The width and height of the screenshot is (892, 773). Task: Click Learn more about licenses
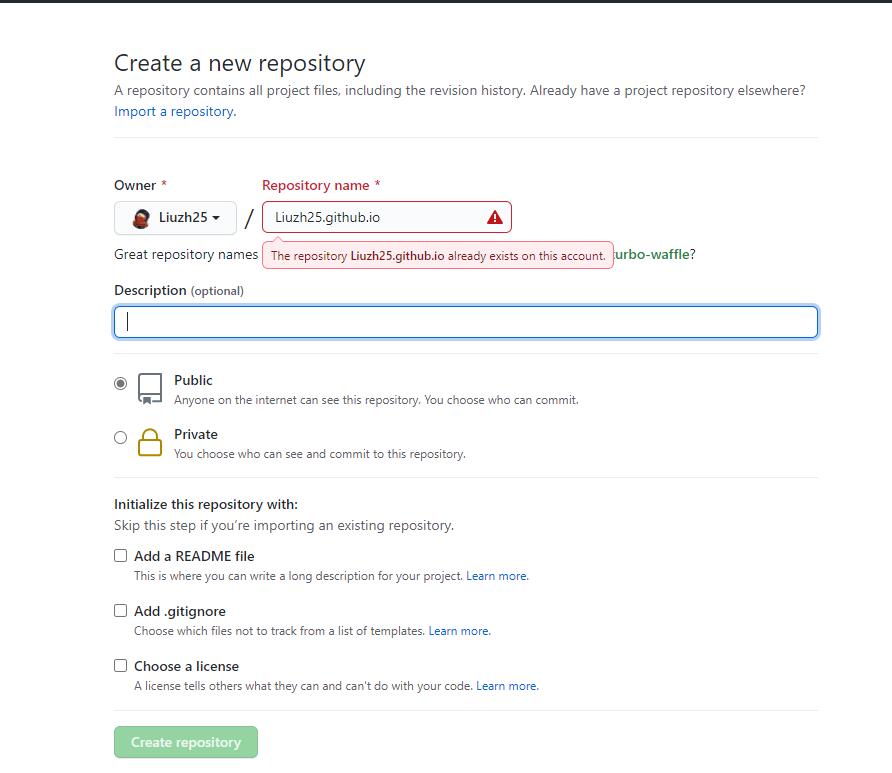coord(507,685)
